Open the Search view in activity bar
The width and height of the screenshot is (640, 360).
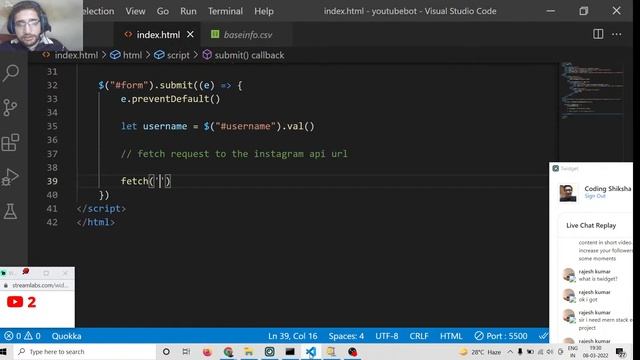pos(11,73)
